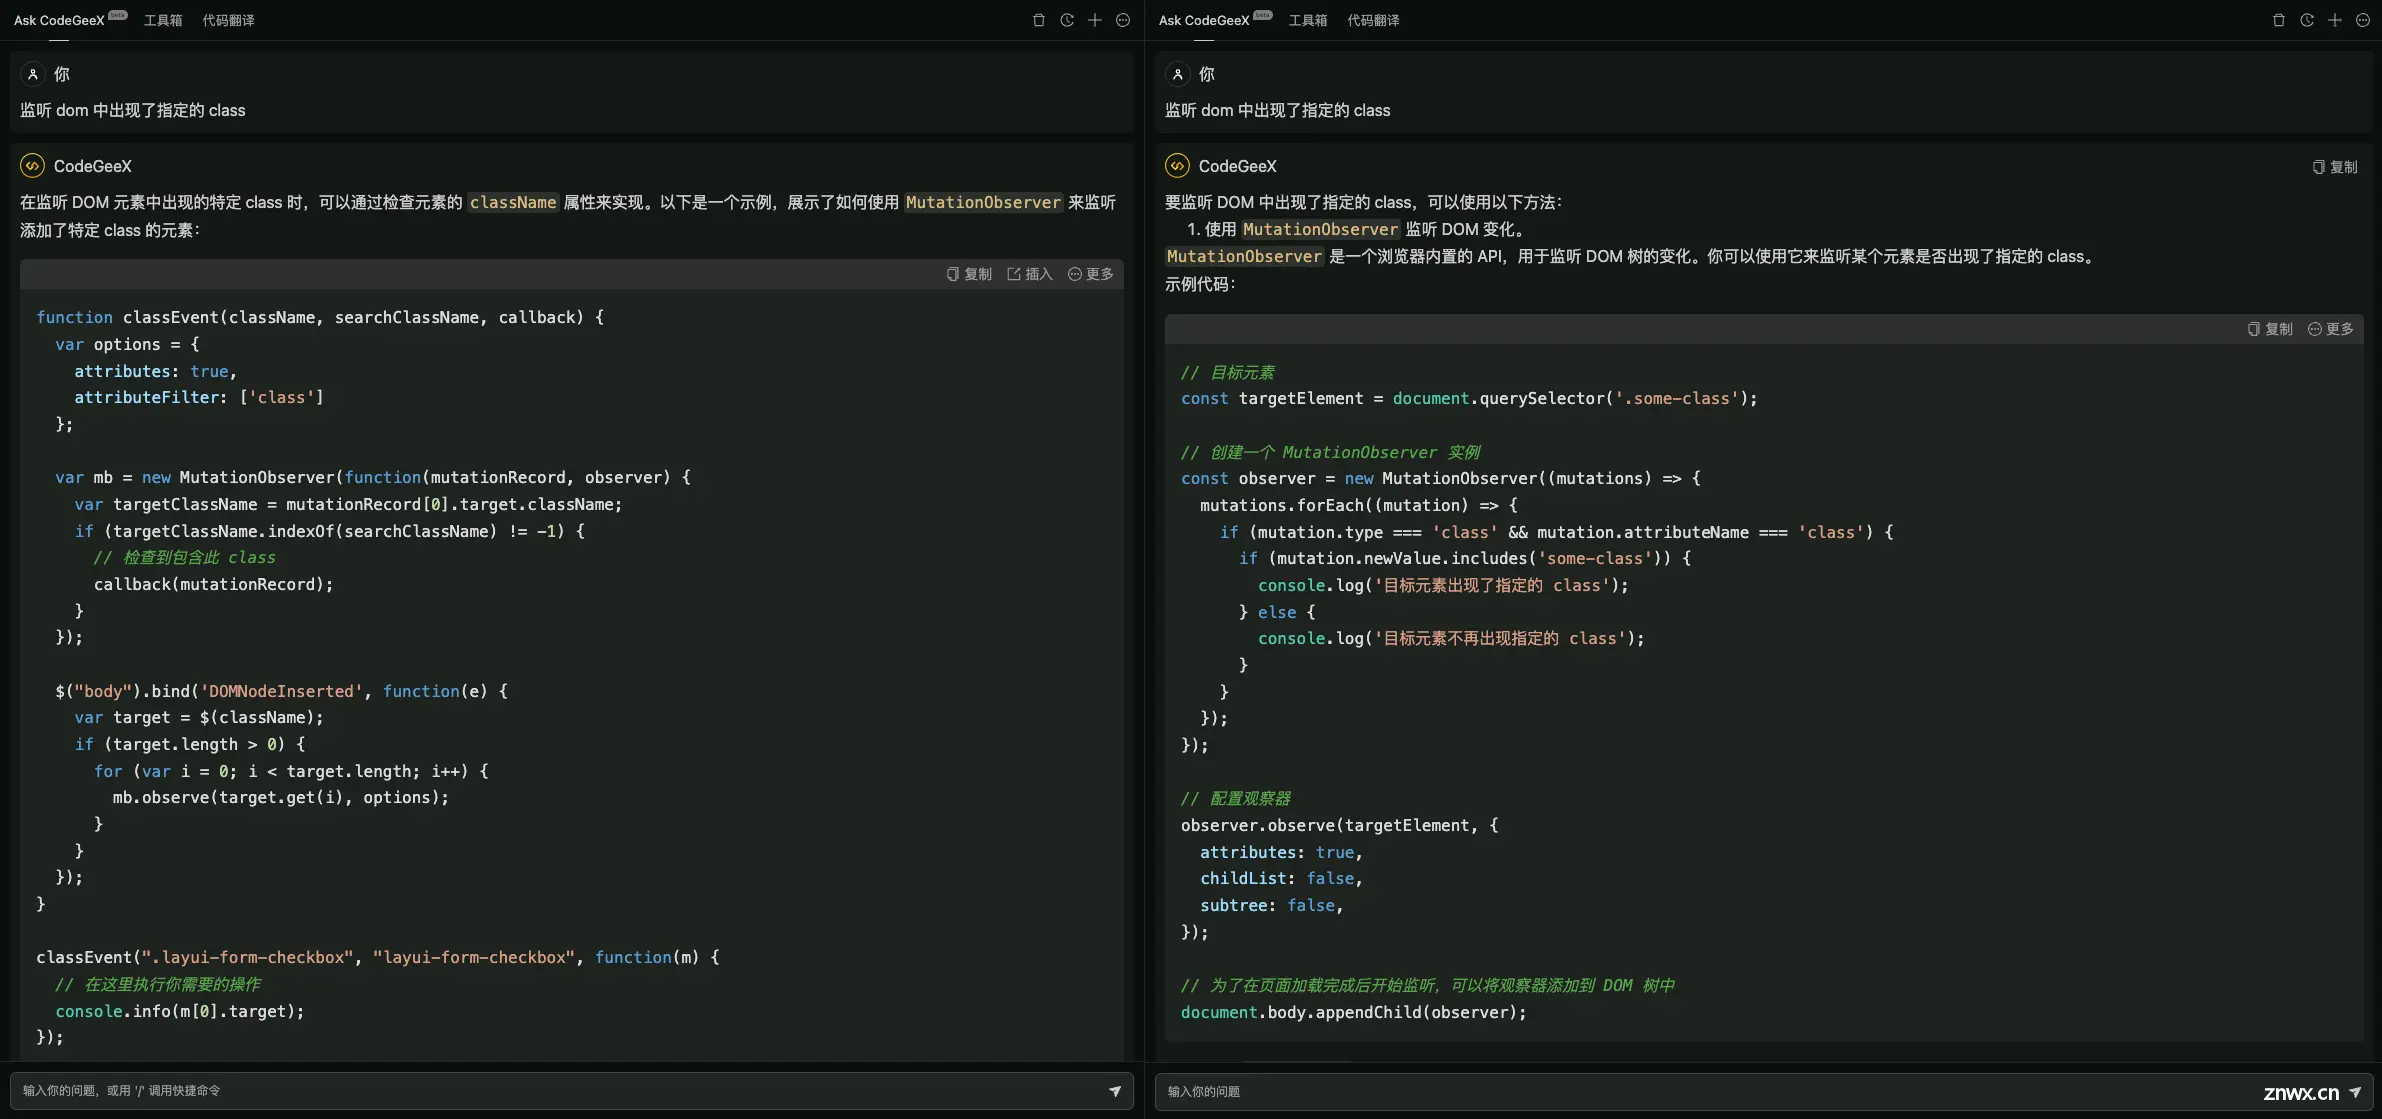Click line 'subtree: false,' in right code
Viewport: 2382px width, 1119px height.
(1272, 905)
